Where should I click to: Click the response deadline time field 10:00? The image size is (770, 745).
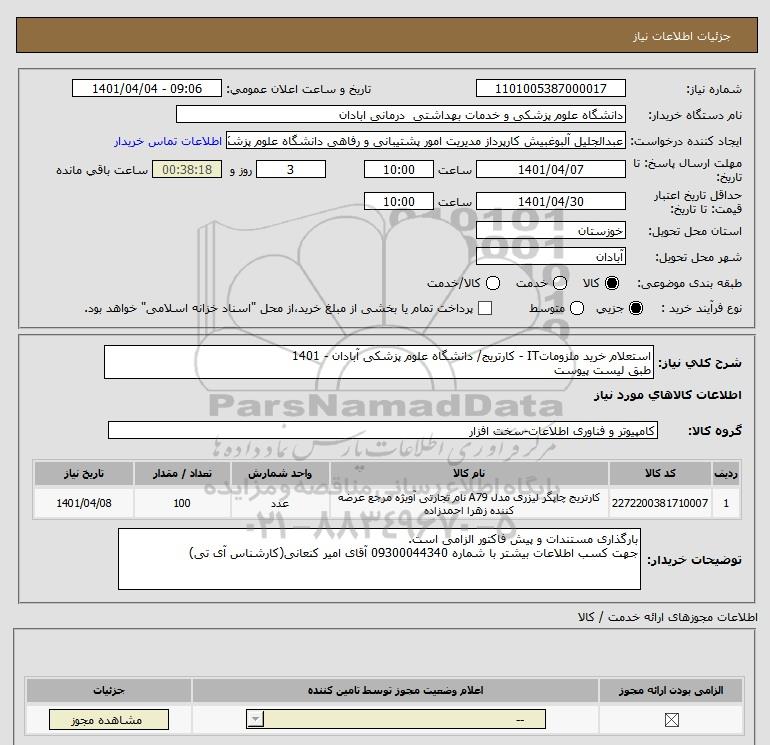tap(399, 170)
